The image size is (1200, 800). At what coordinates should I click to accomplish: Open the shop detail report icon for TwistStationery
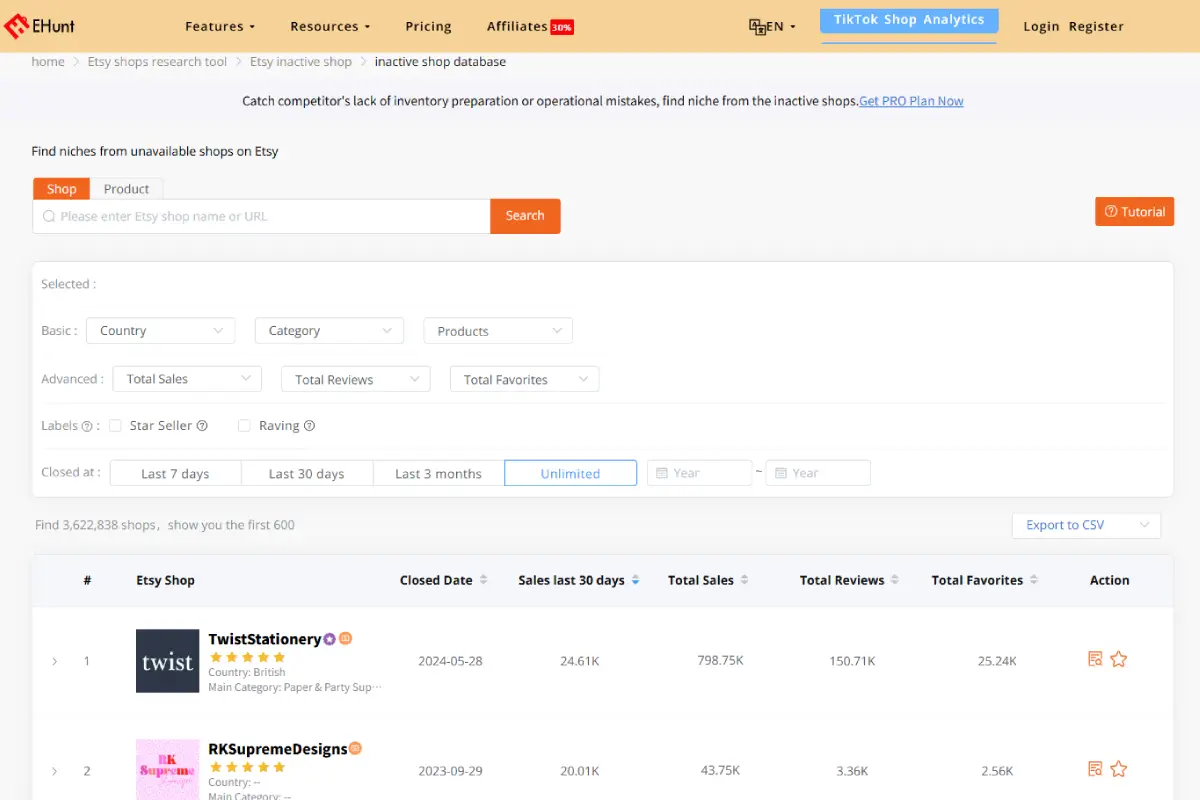pyautogui.click(x=1095, y=658)
